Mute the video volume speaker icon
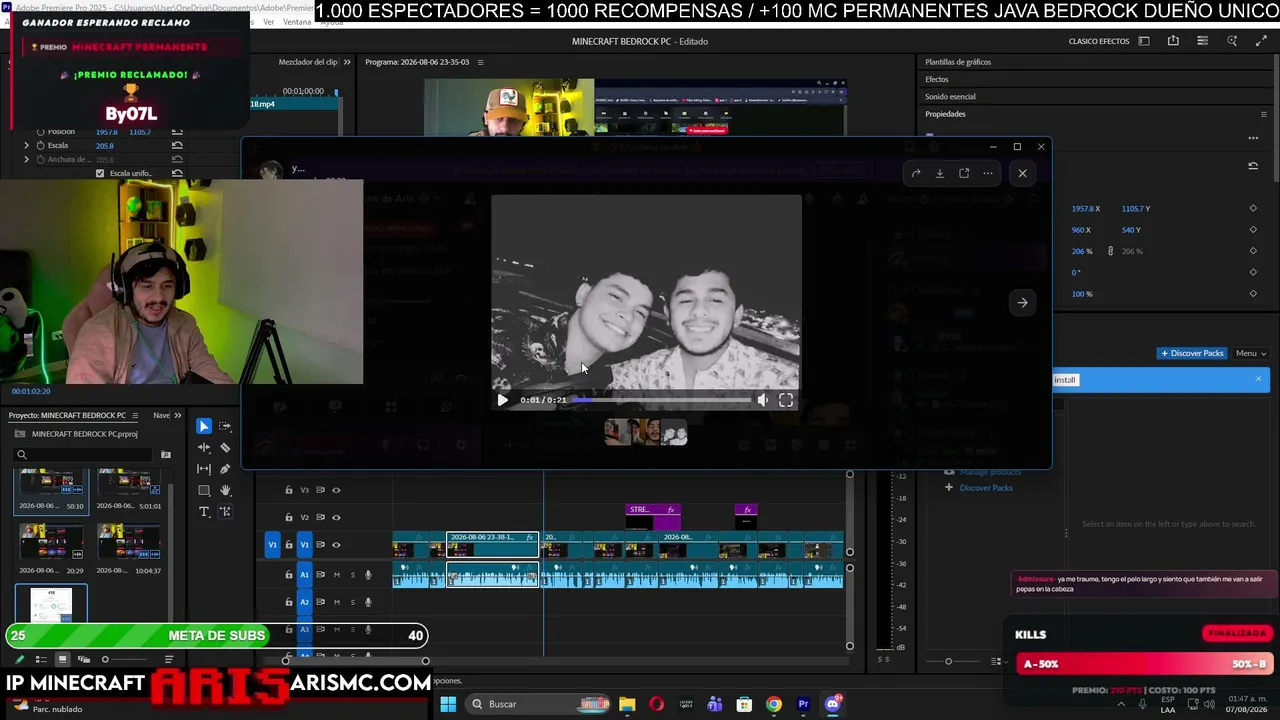The image size is (1280, 720). point(762,400)
